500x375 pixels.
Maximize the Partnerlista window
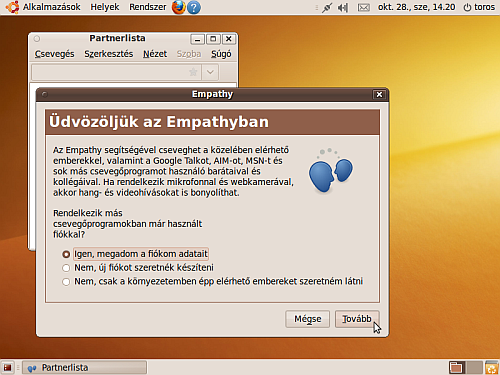pyautogui.click(x=213, y=39)
